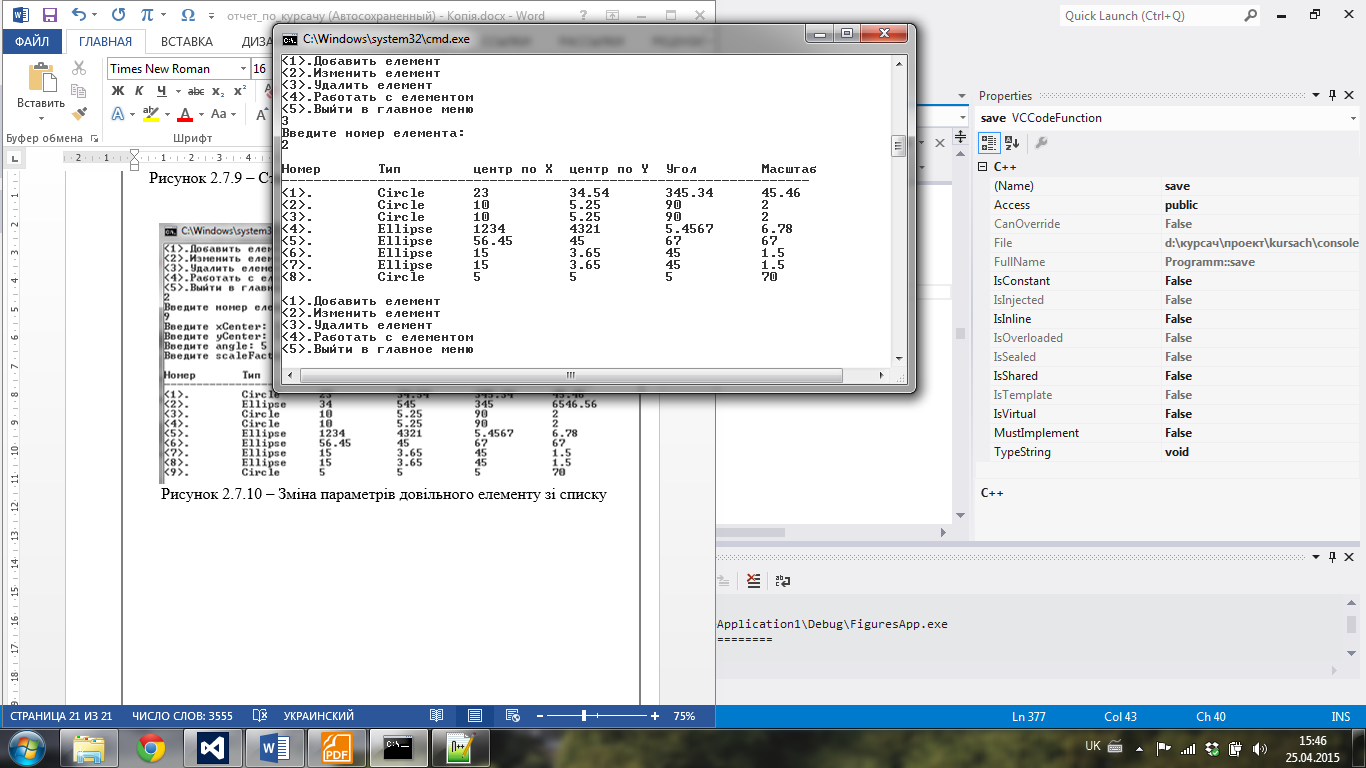The height and width of the screenshot is (768, 1366).
Task: Toggle strikethrough abc formatting
Action: tap(195, 91)
